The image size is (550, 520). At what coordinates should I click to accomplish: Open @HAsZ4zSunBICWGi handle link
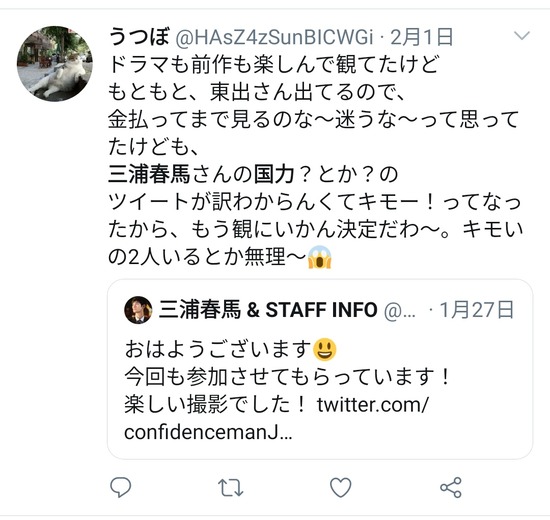tap(274, 37)
